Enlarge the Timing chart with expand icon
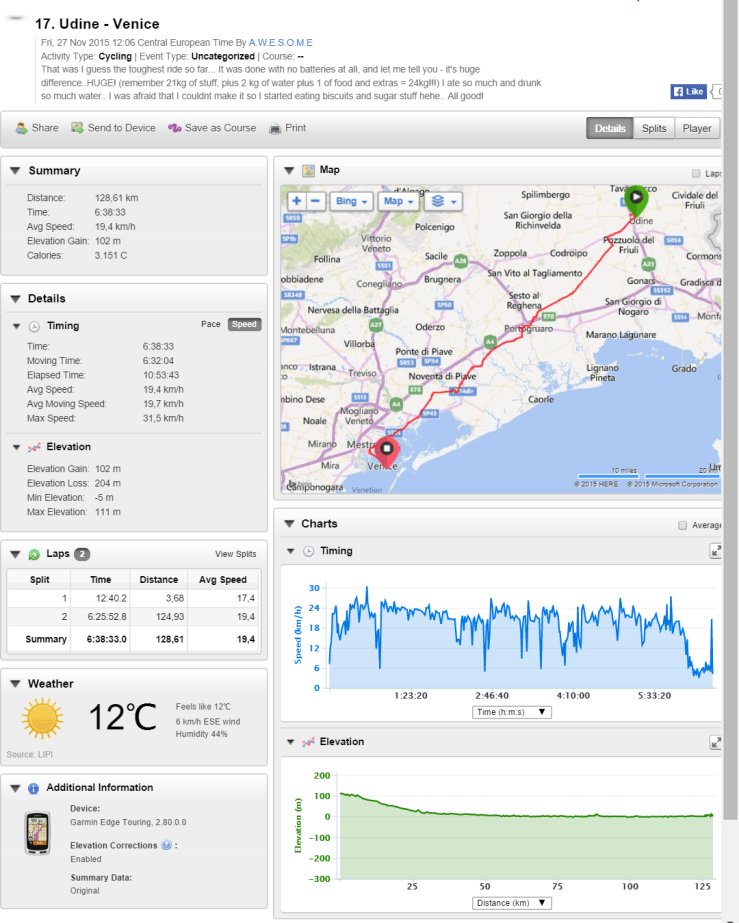Viewport: 739px width, 923px height. [716, 551]
